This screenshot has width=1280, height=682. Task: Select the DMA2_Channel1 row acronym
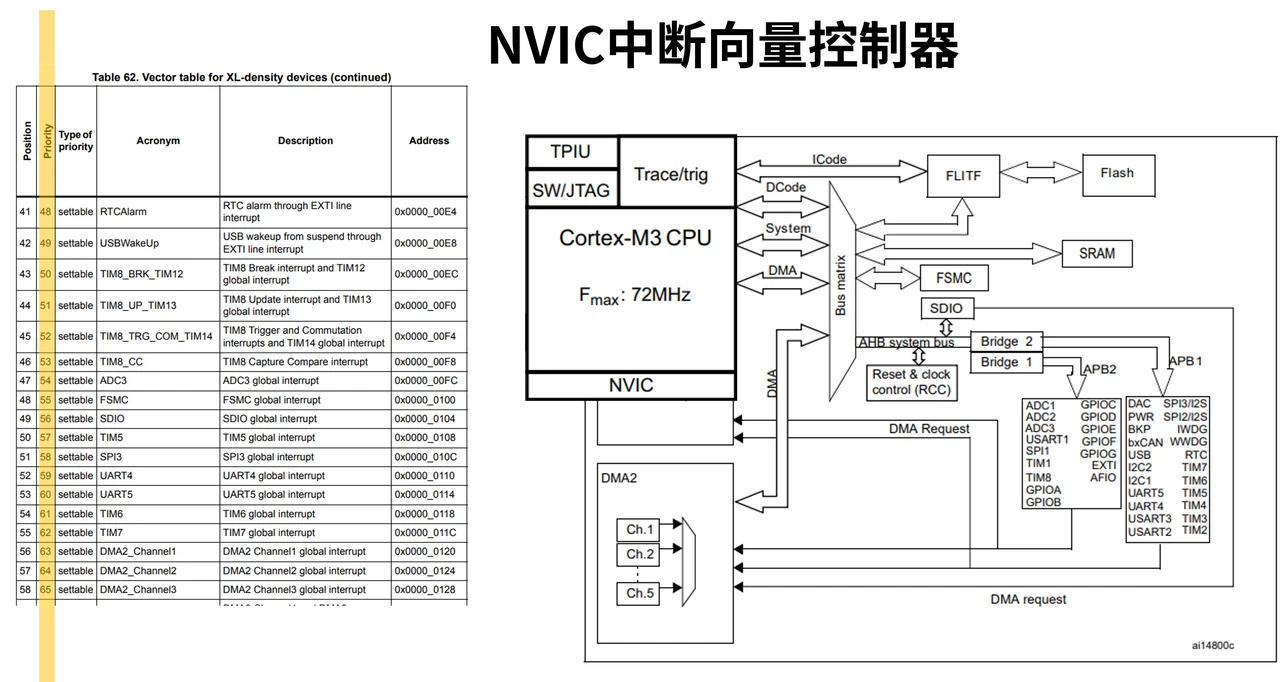pos(138,551)
